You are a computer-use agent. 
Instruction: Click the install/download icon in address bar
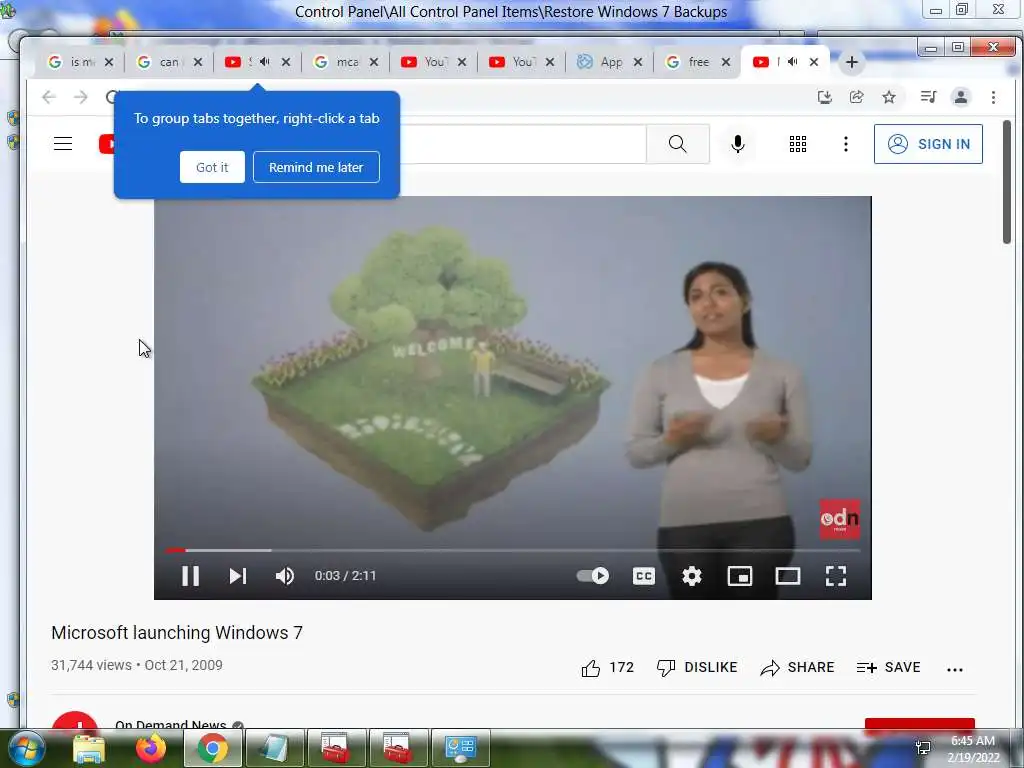[825, 97]
